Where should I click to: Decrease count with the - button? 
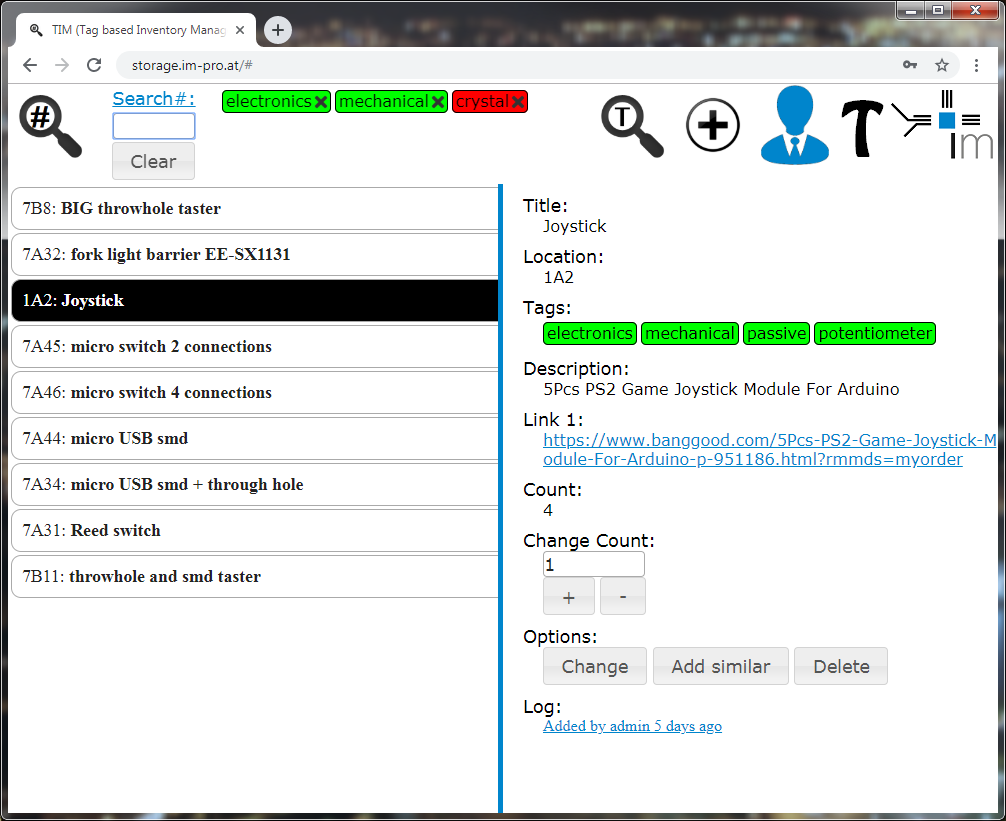click(623, 597)
